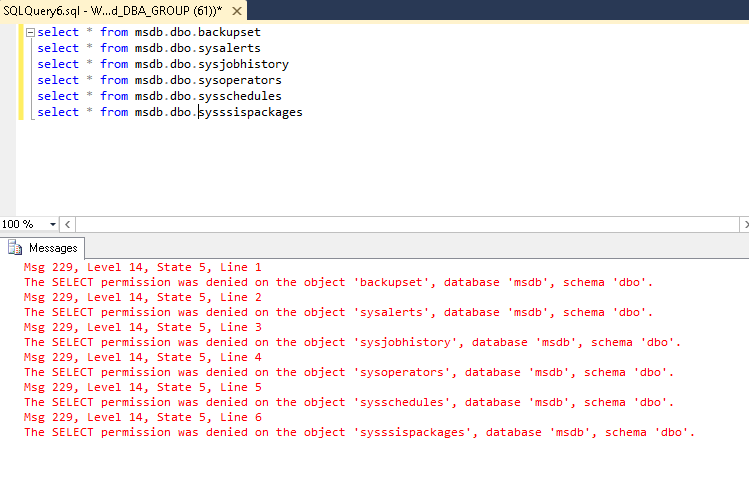This screenshot has height=488, width=749.
Task: Click error message 'Msg 229' for Line 3
Action: (x=143, y=327)
